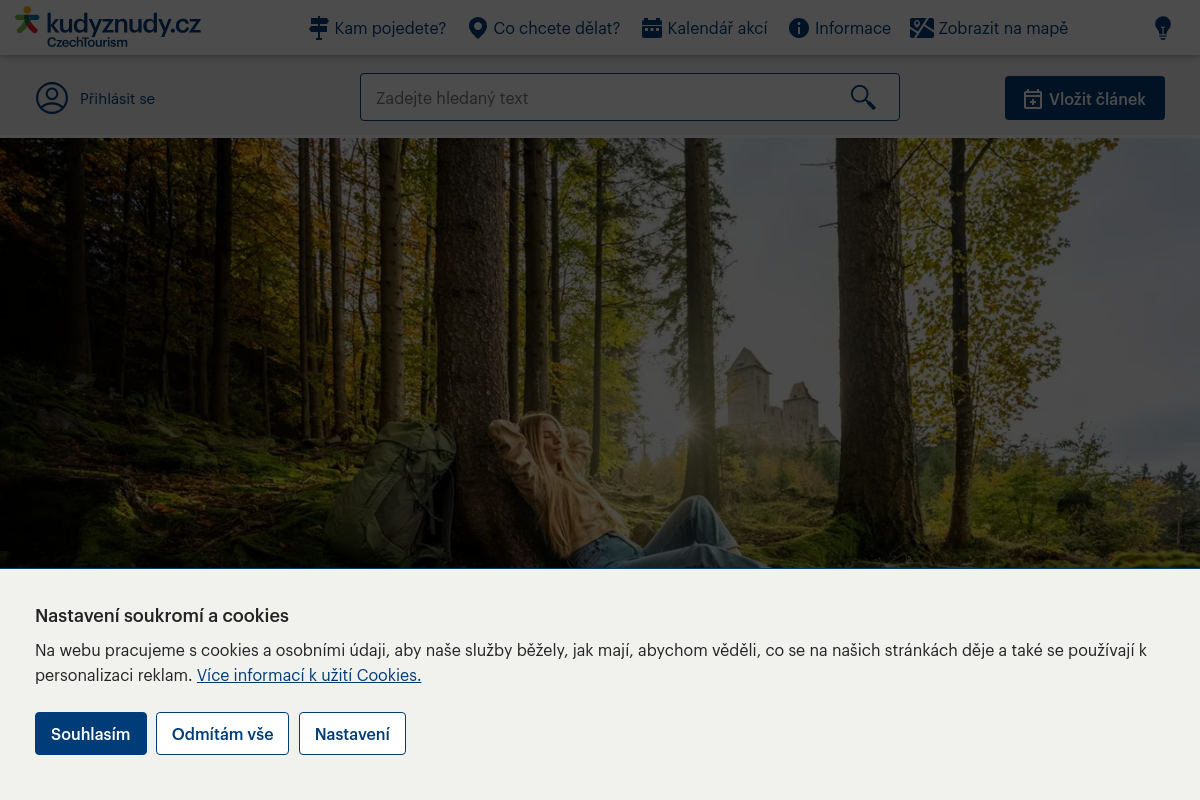This screenshot has height=800, width=1200.
Task: Click the calendar-plus icon on Vložit článek
Action: (x=1033, y=98)
